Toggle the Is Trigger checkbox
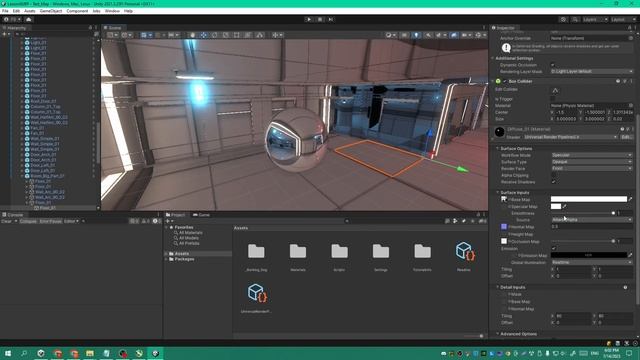Screen dimensions: 640x360 coord(553,99)
